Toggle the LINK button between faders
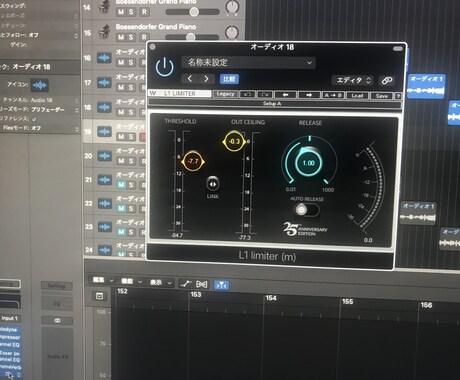The image size is (460, 380). (x=213, y=184)
